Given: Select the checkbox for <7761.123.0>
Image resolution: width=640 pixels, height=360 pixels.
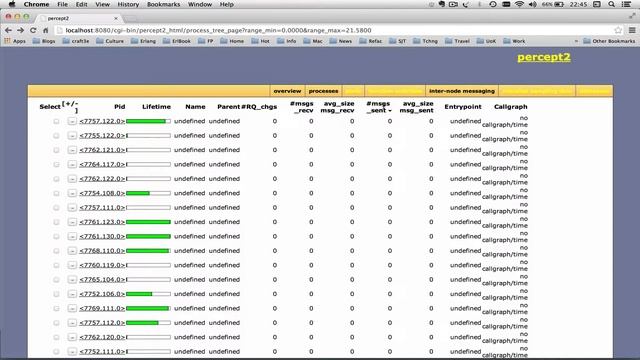Looking at the screenshot, I should [56, 222].
